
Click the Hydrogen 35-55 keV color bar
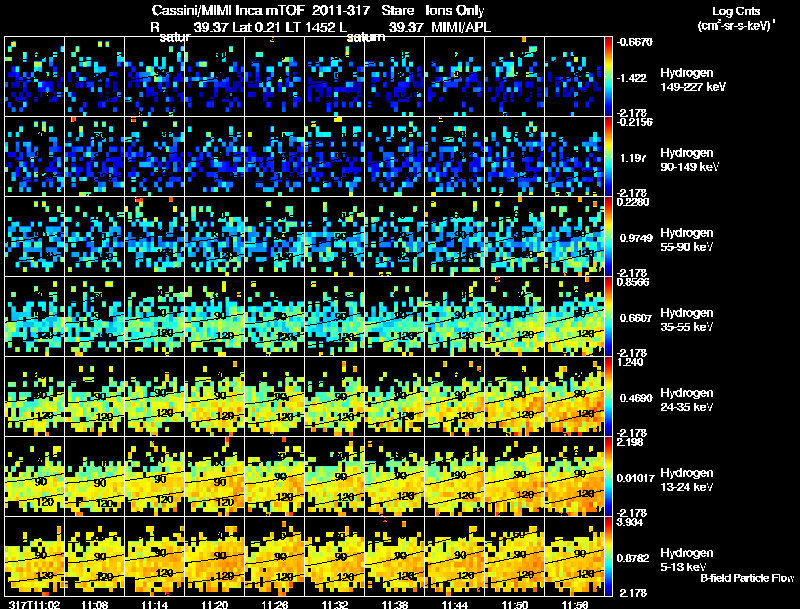(x=608, y=317)
